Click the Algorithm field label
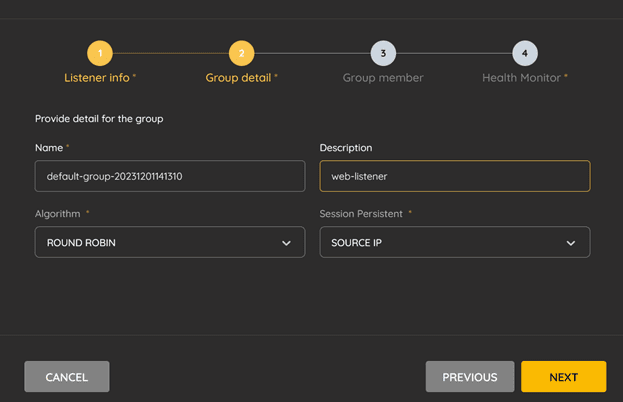 [x=58, y=214]
